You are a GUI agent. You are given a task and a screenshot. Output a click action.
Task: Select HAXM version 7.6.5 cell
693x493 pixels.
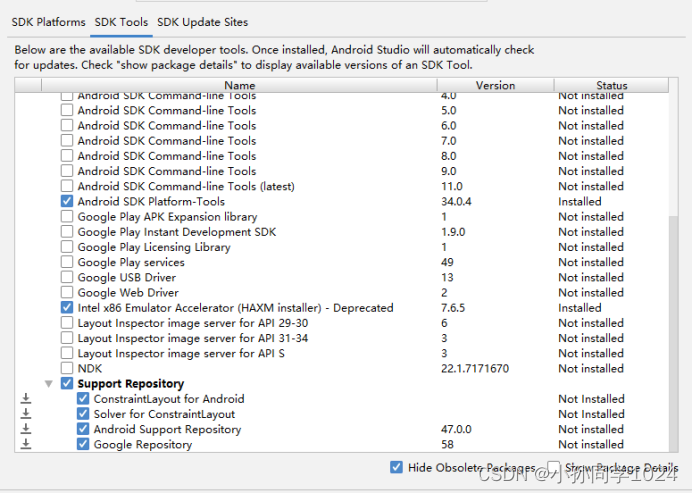(453, 308)
